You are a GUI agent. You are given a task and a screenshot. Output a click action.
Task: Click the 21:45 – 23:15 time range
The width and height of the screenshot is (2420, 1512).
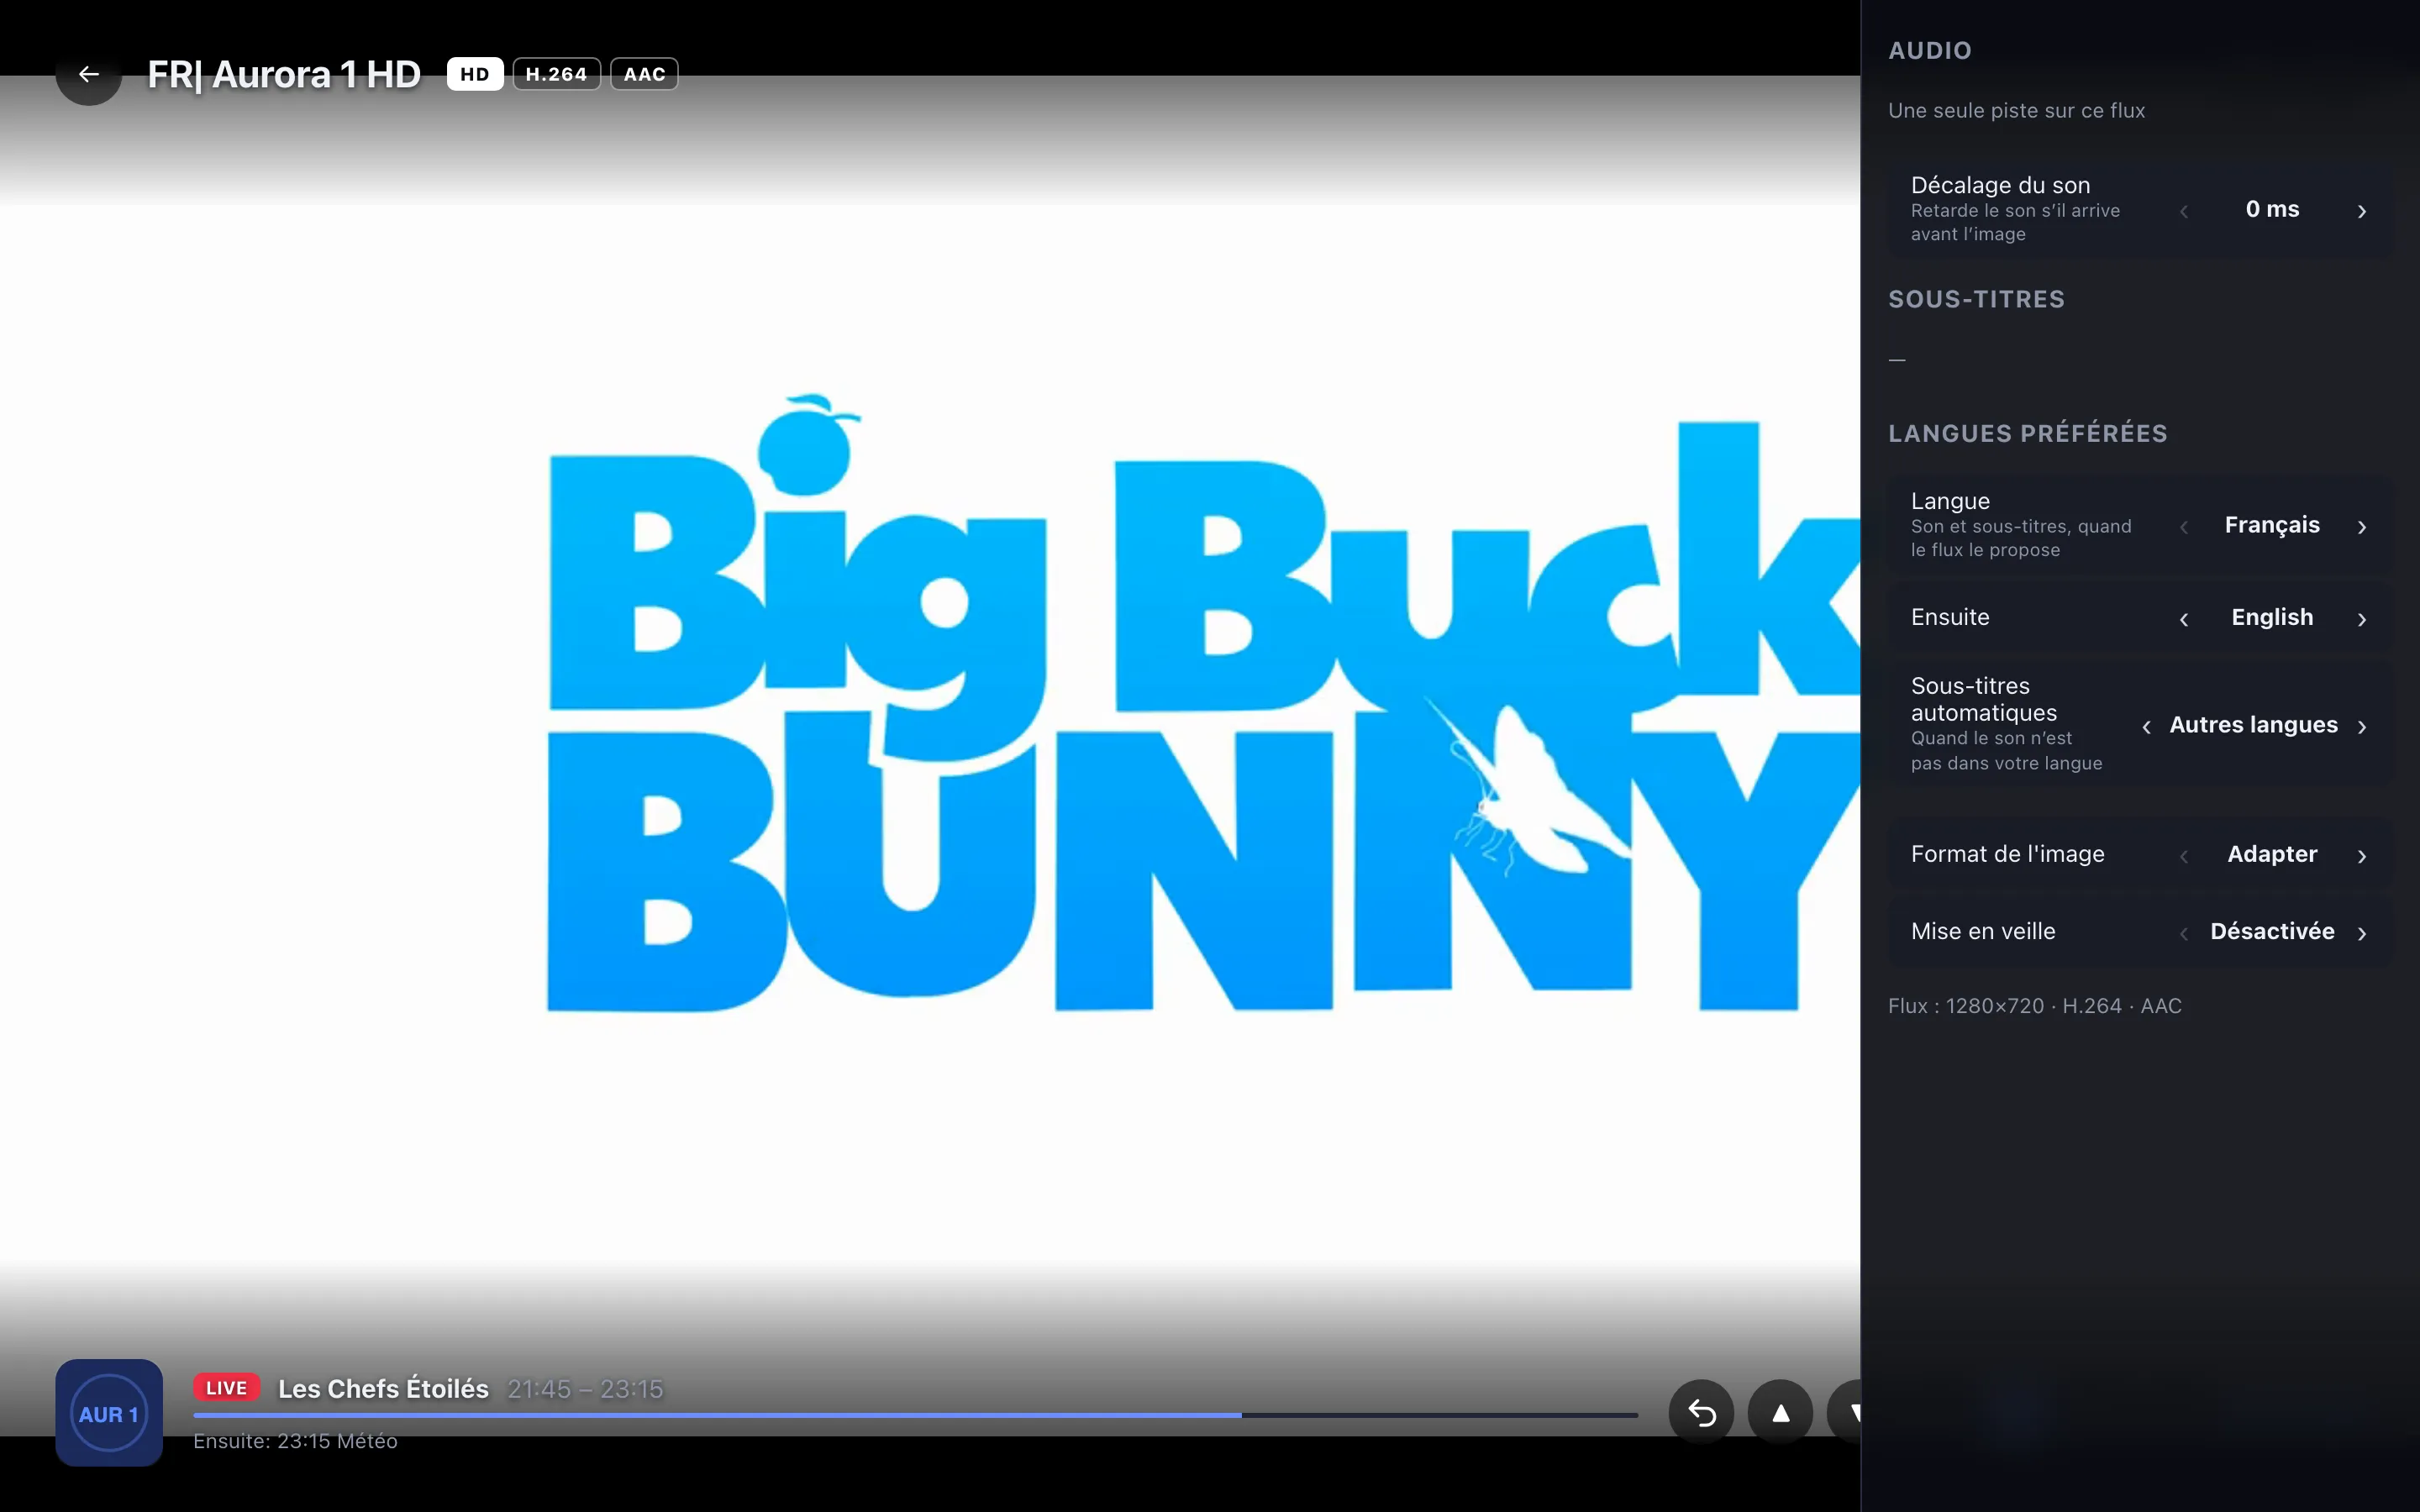[x=585, y=1389]
